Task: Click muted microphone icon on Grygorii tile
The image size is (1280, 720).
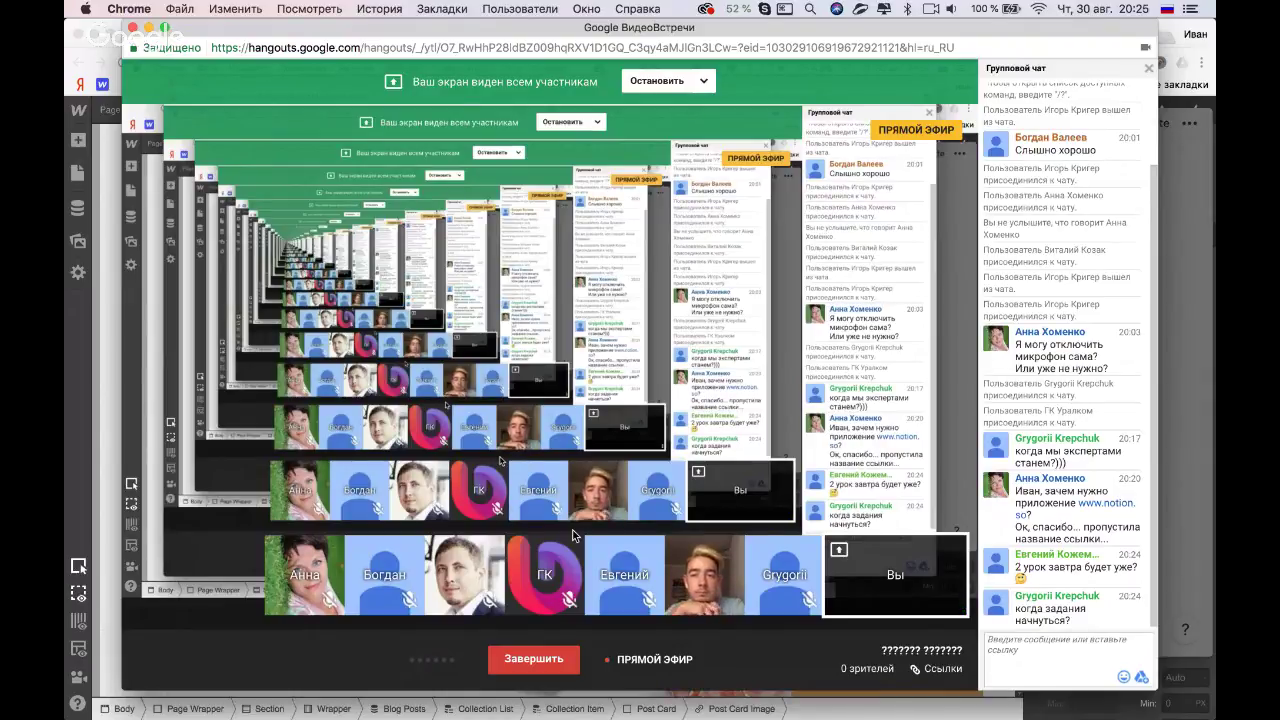Action: click(809, 599)
